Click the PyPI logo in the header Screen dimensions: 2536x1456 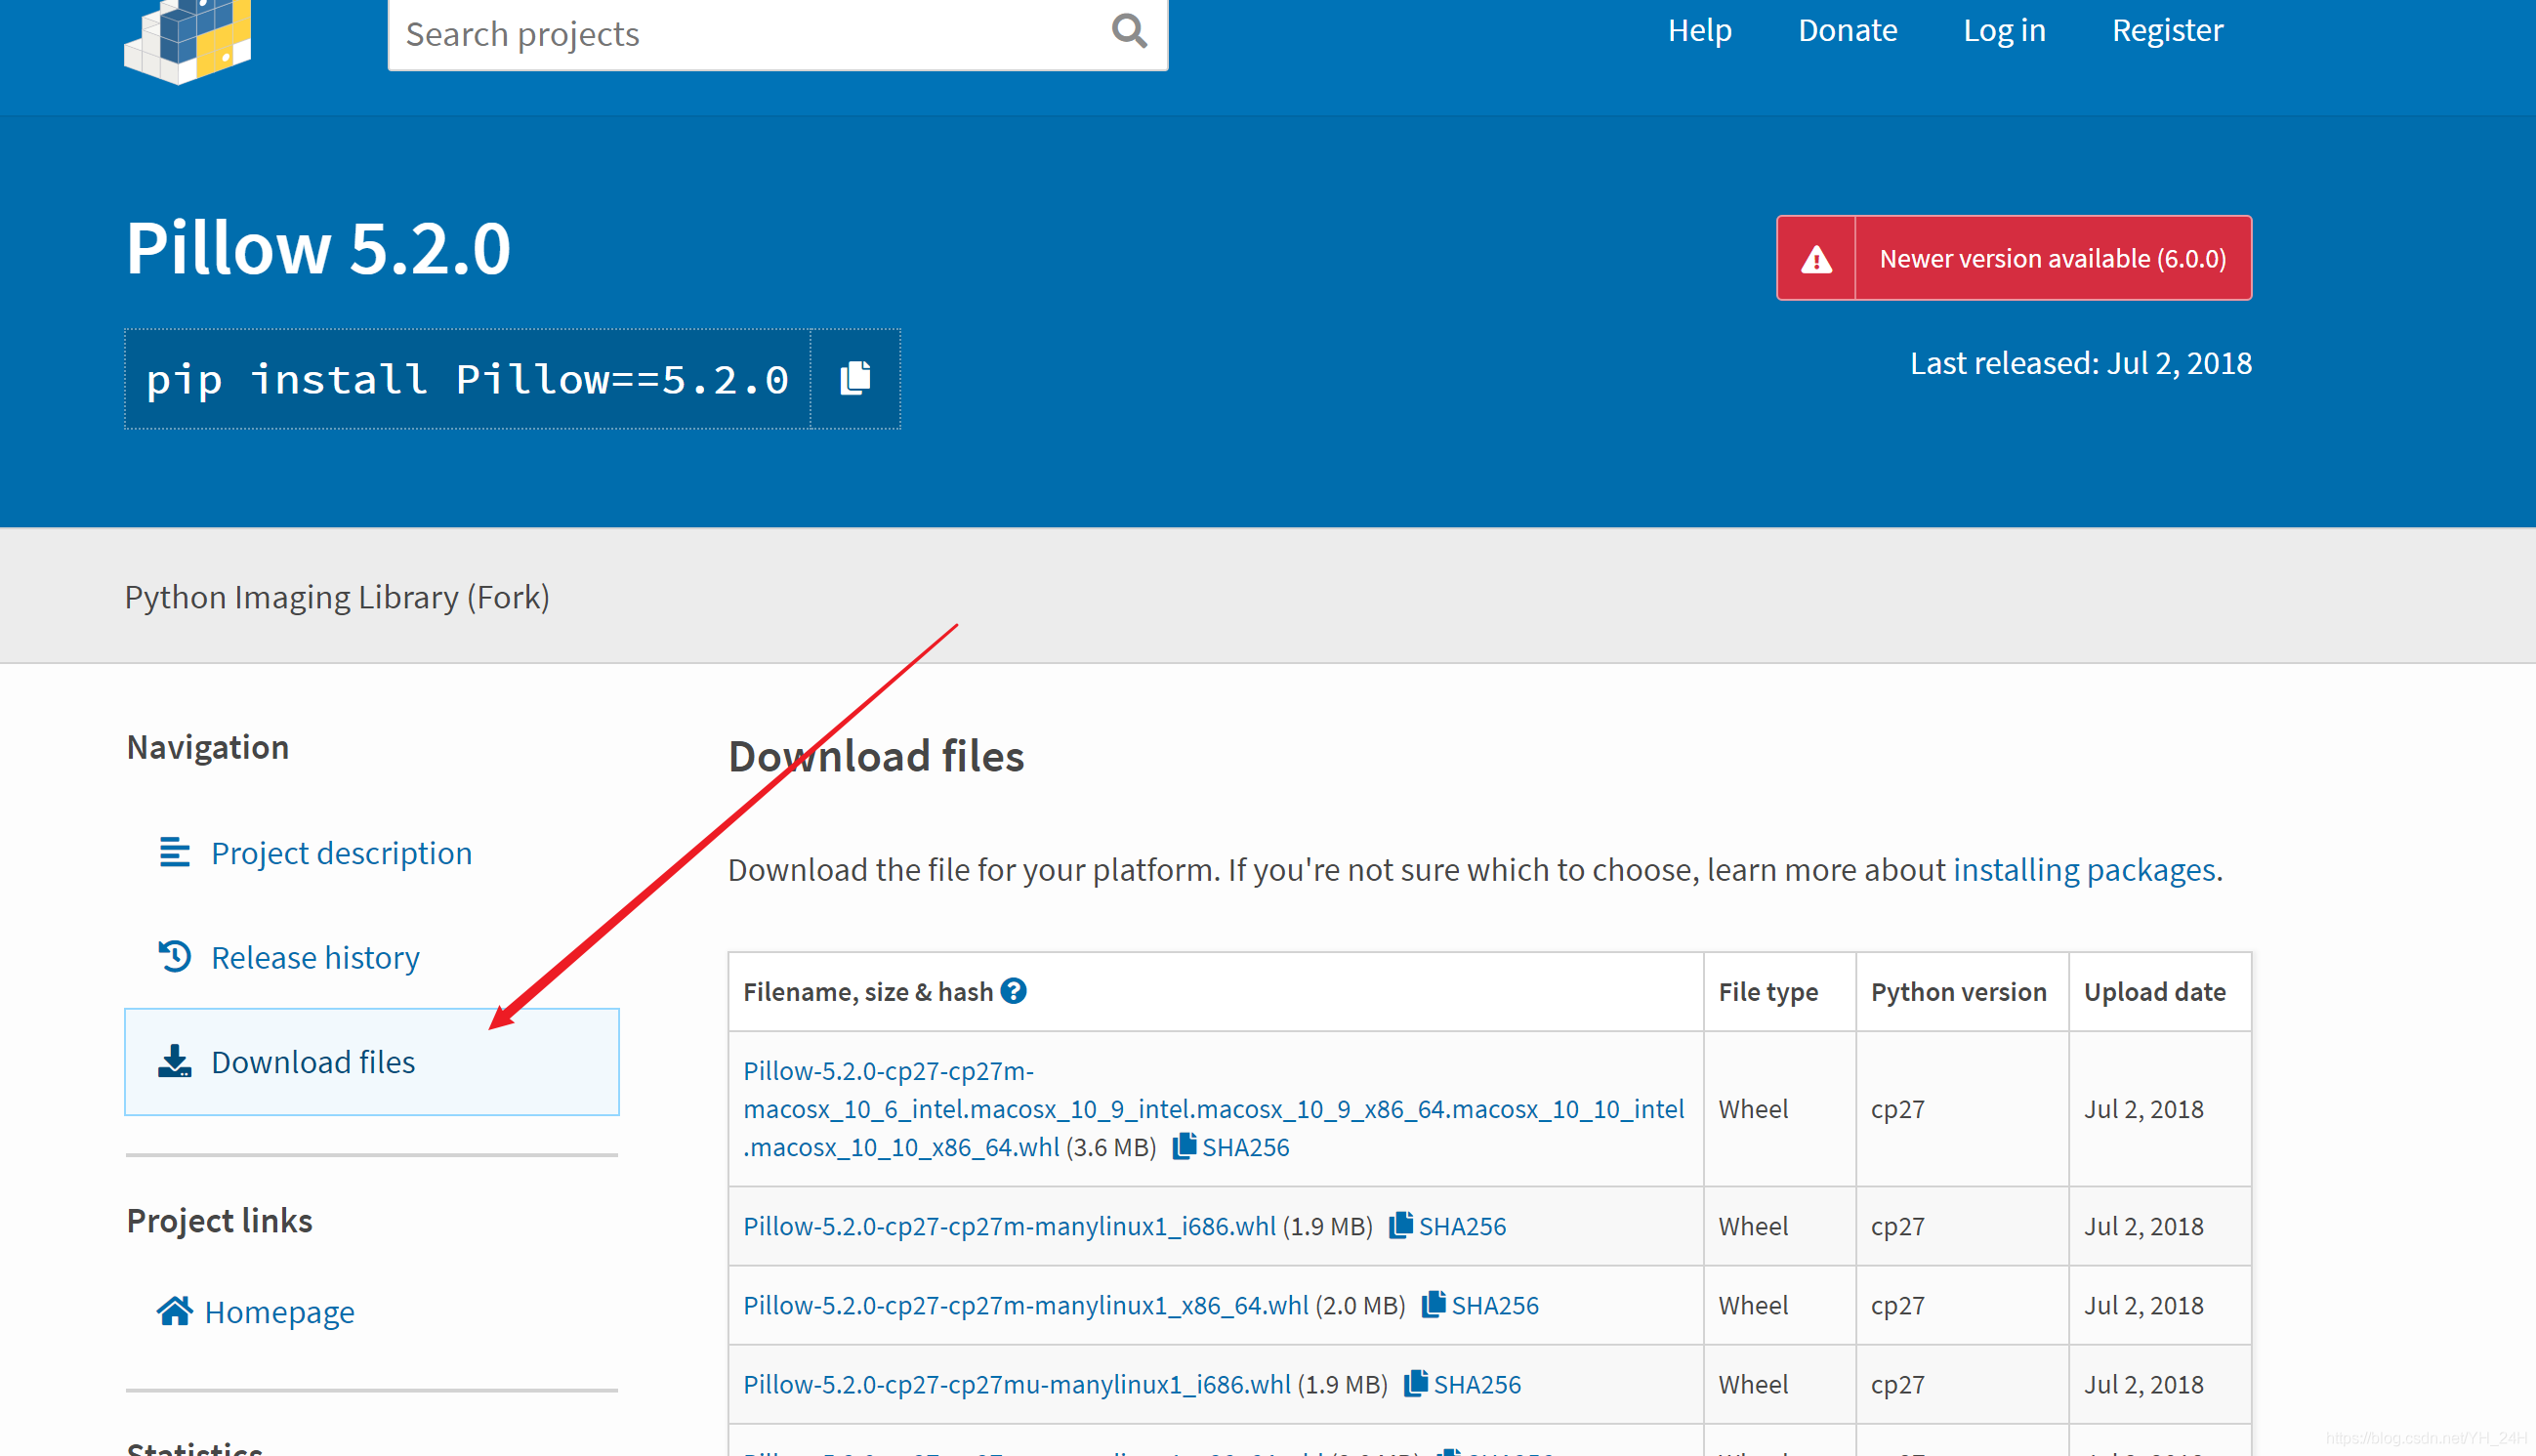[x=187, y=40]
